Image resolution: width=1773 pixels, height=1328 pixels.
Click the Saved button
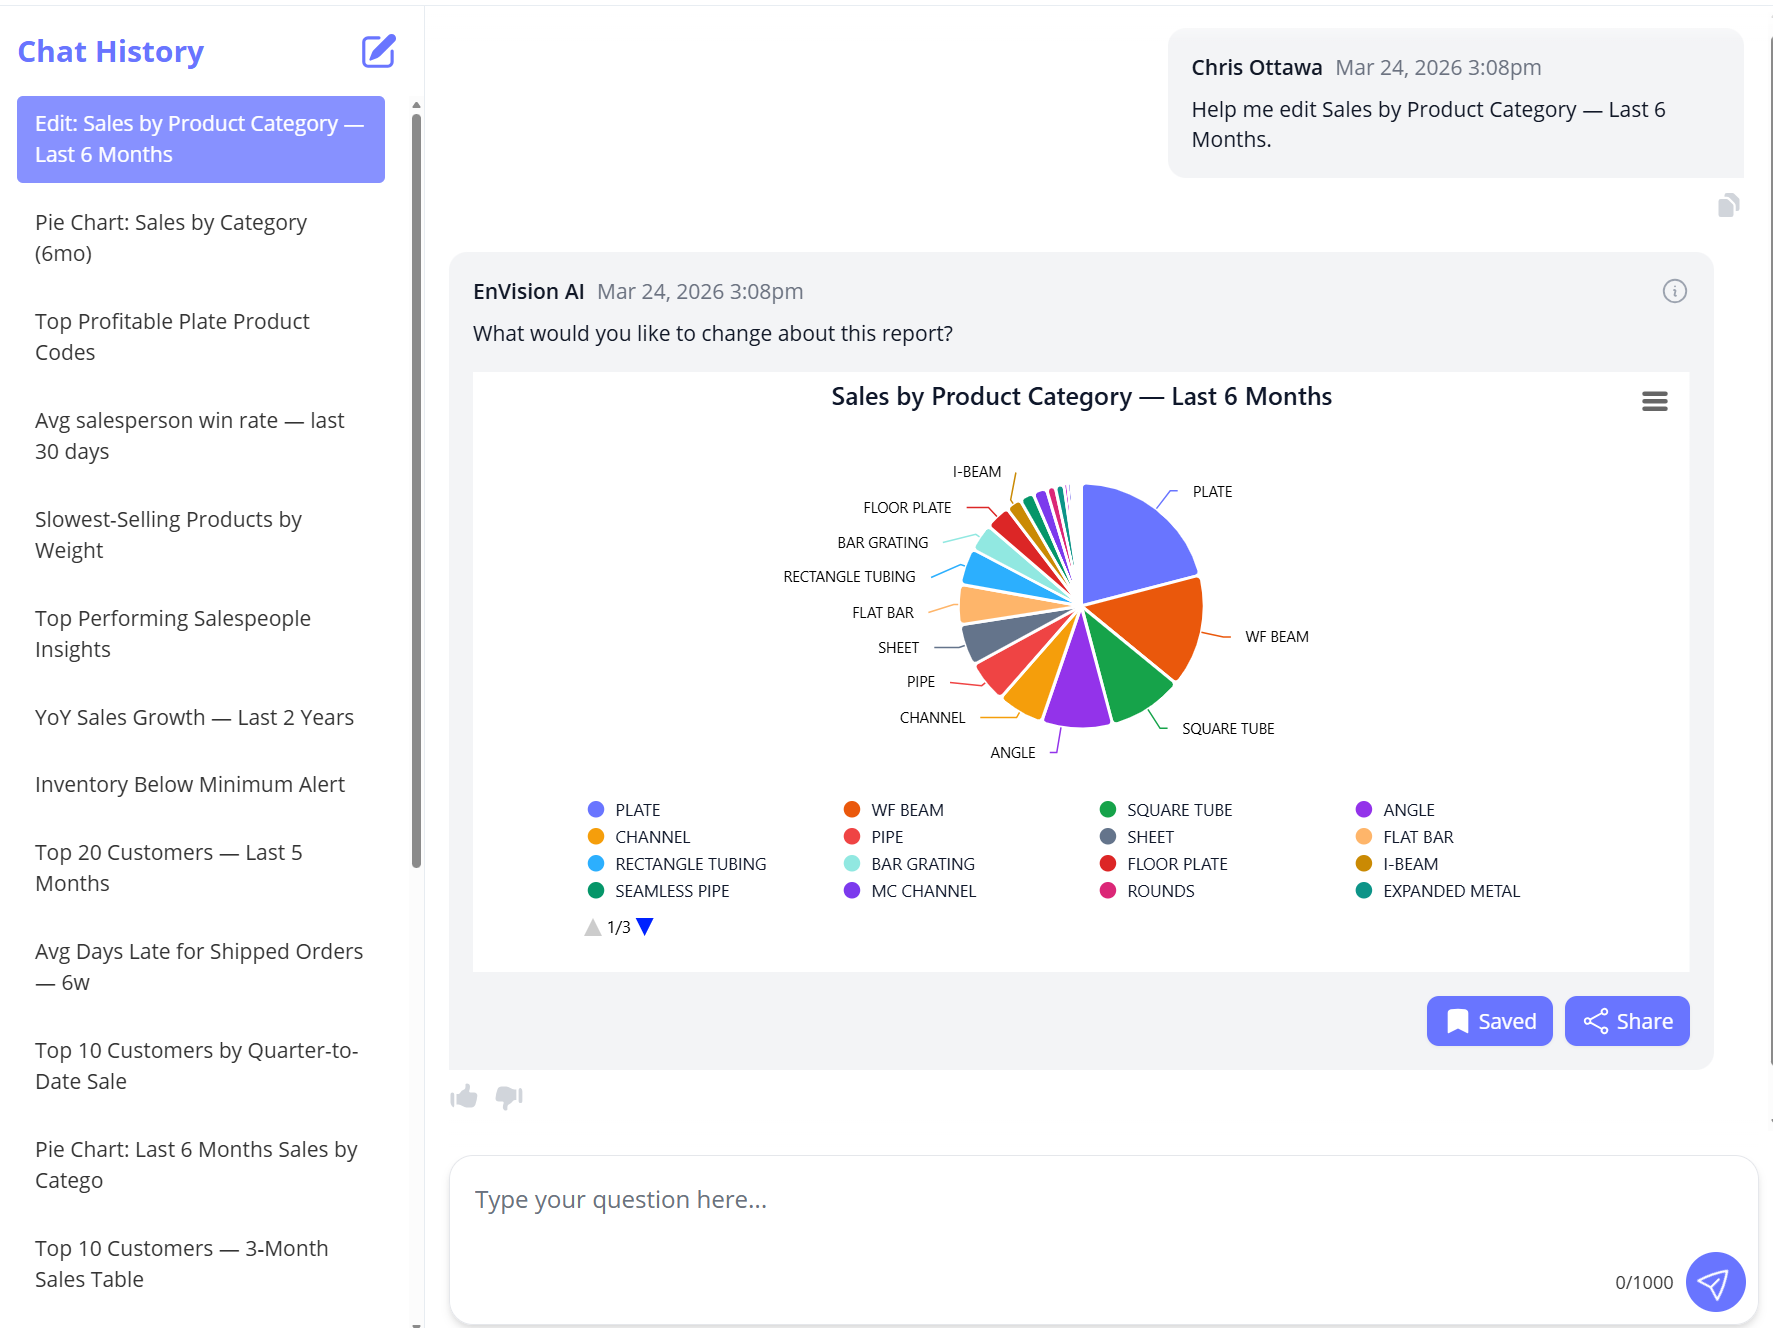coord(1489,1021)
